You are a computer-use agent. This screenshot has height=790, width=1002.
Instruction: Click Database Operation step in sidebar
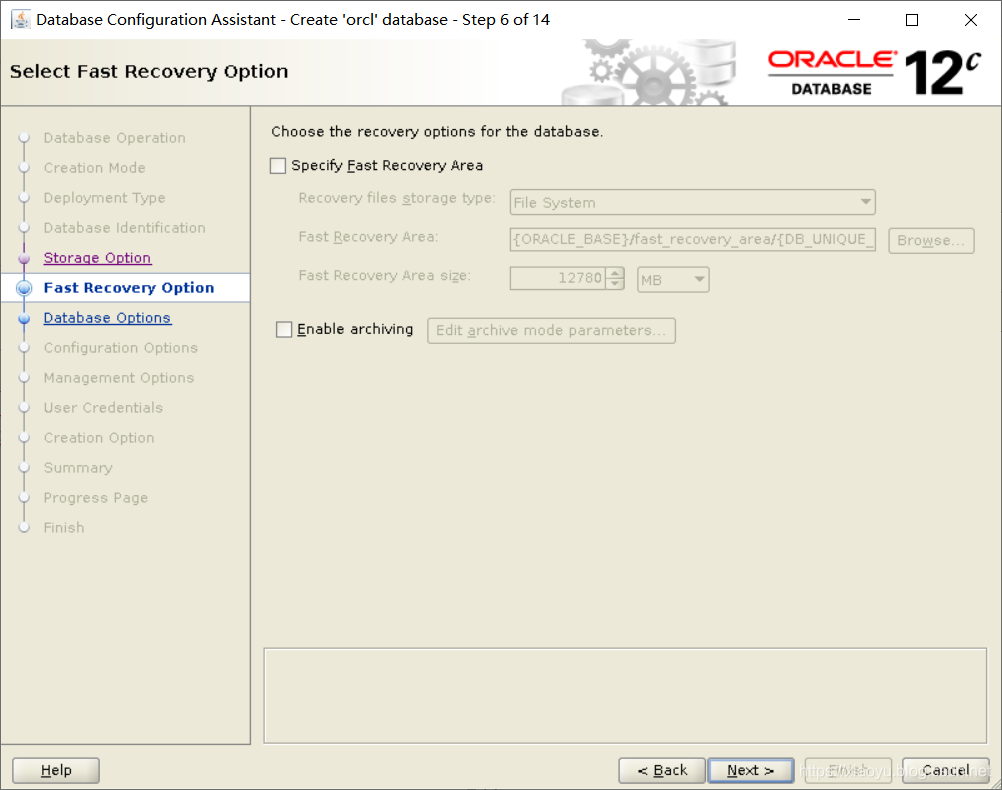point(114,138)
